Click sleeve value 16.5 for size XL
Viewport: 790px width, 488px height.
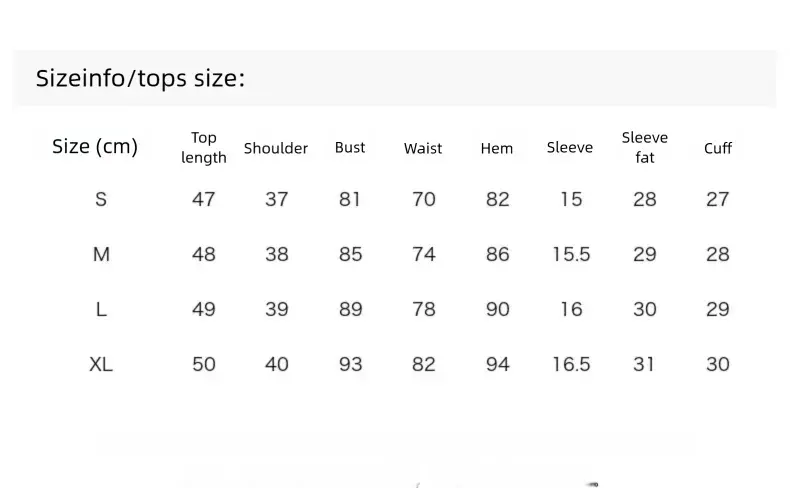(x=571, y=364)
